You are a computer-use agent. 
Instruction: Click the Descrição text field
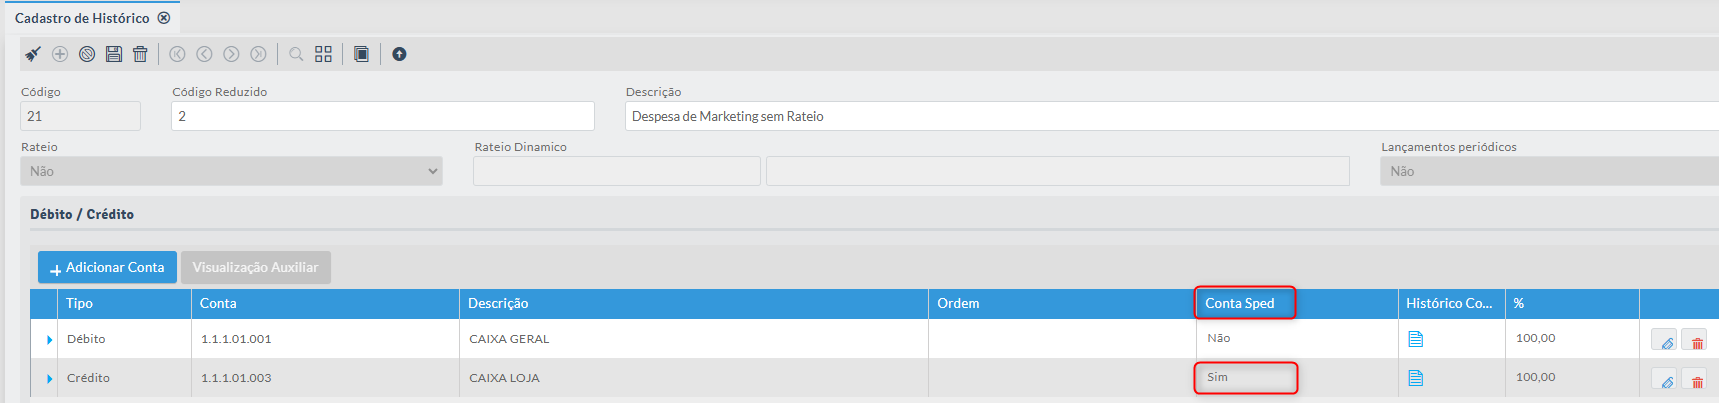pos(1170,116)
